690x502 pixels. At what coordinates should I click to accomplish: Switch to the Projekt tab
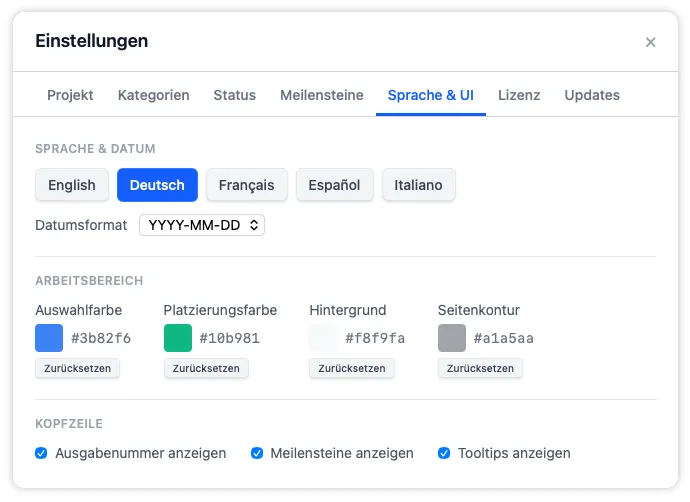(x=70, y=95)
